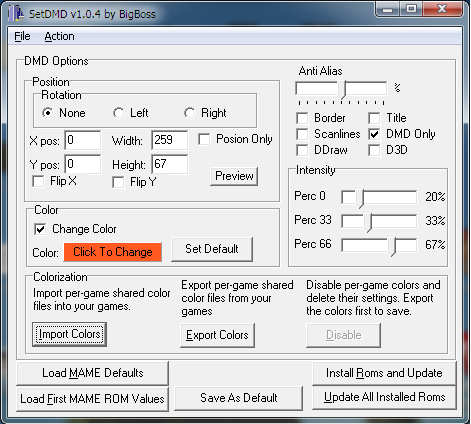
Task: Toggle the DMD Only checkbox
Action: pyautogui.click(x=374, y=134)
